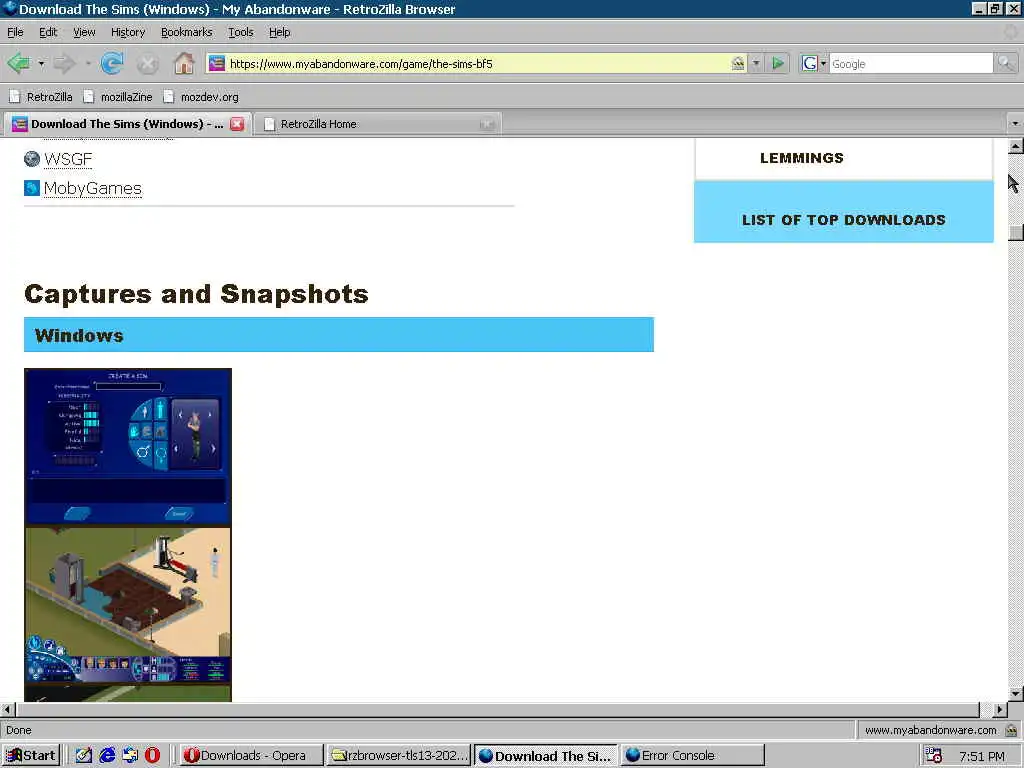Screen dimensions: 1024x768
Task: Click the status bar security lock icon
Action: pos(1011,730)
